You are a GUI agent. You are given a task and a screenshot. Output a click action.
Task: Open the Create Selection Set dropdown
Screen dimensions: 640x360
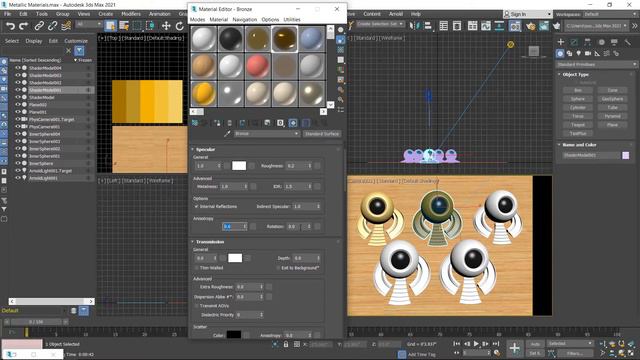point(380,24)
